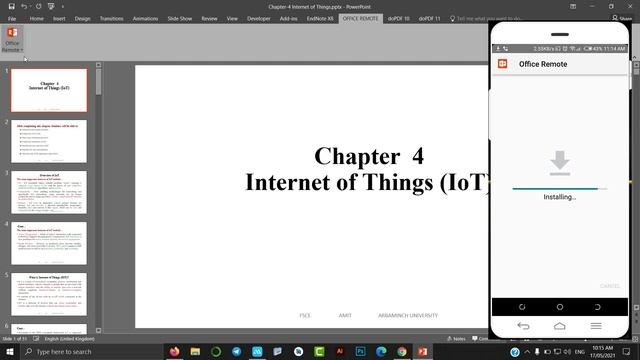Open Ribbon Display Options in title bar
The image size is (640, 360).
(573, 7)
